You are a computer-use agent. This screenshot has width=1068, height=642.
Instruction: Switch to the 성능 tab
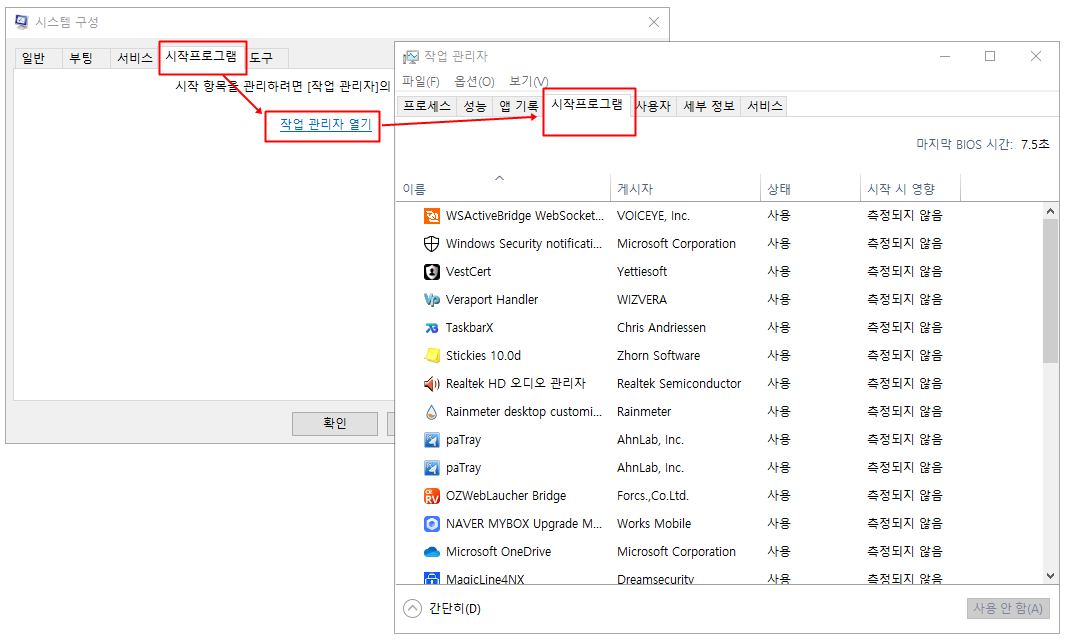(475, 106)
